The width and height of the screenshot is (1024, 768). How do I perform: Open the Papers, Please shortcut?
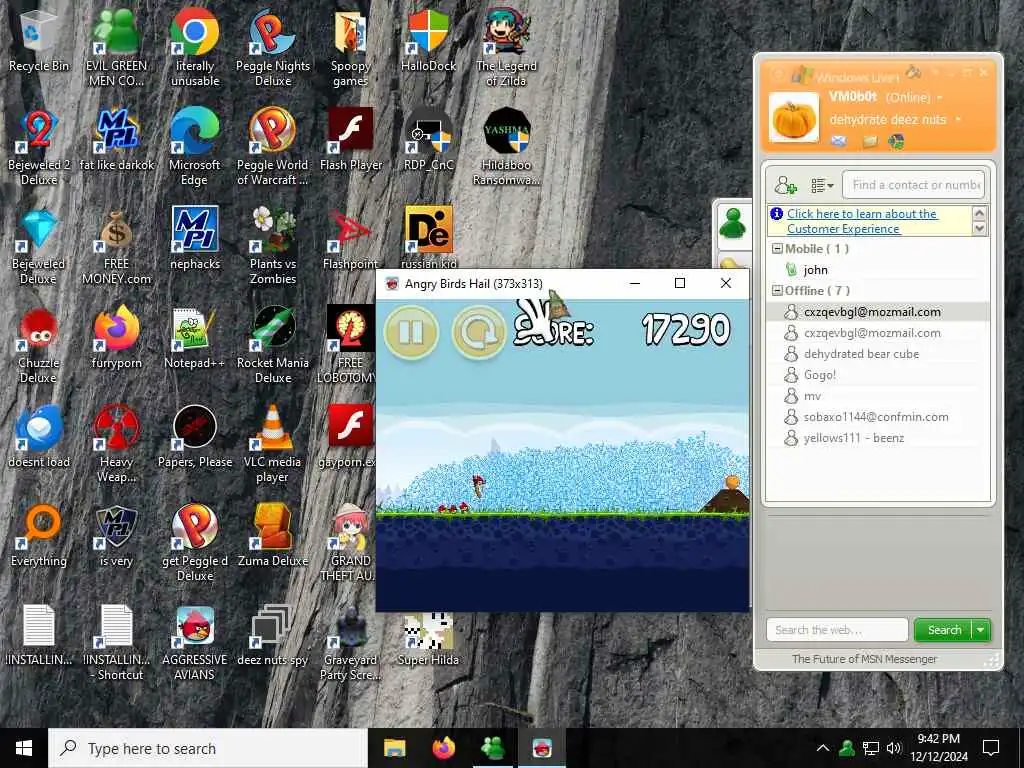195,437
